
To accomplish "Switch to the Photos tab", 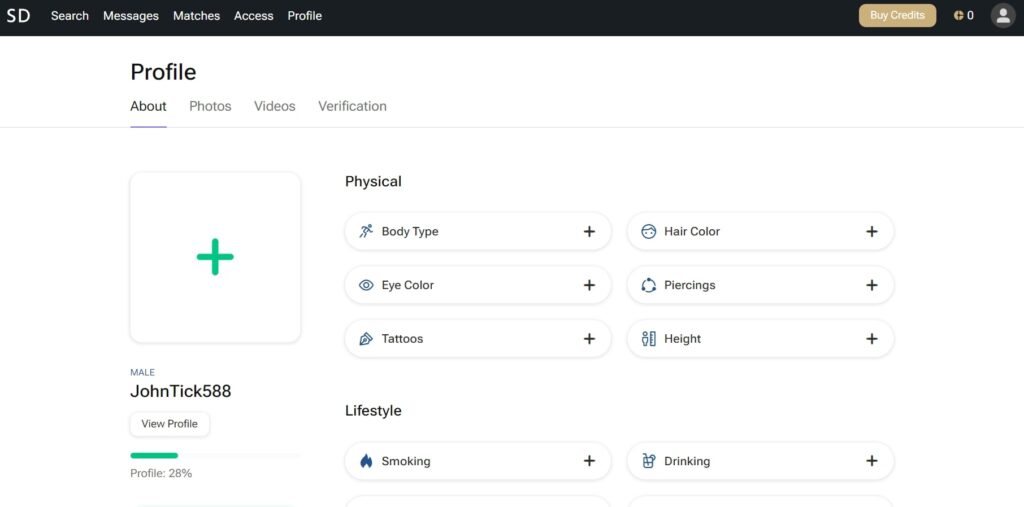I will [210, 106].
